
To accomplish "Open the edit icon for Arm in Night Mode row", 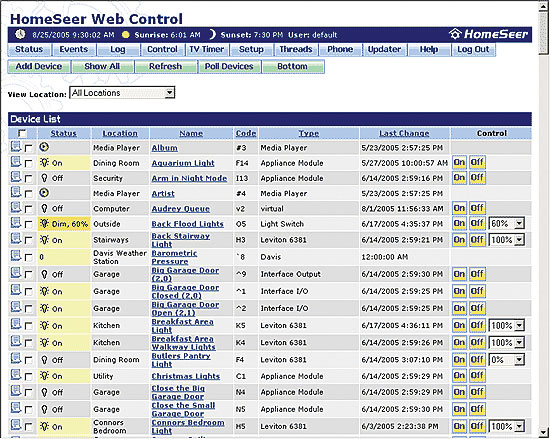I will 15,177.
